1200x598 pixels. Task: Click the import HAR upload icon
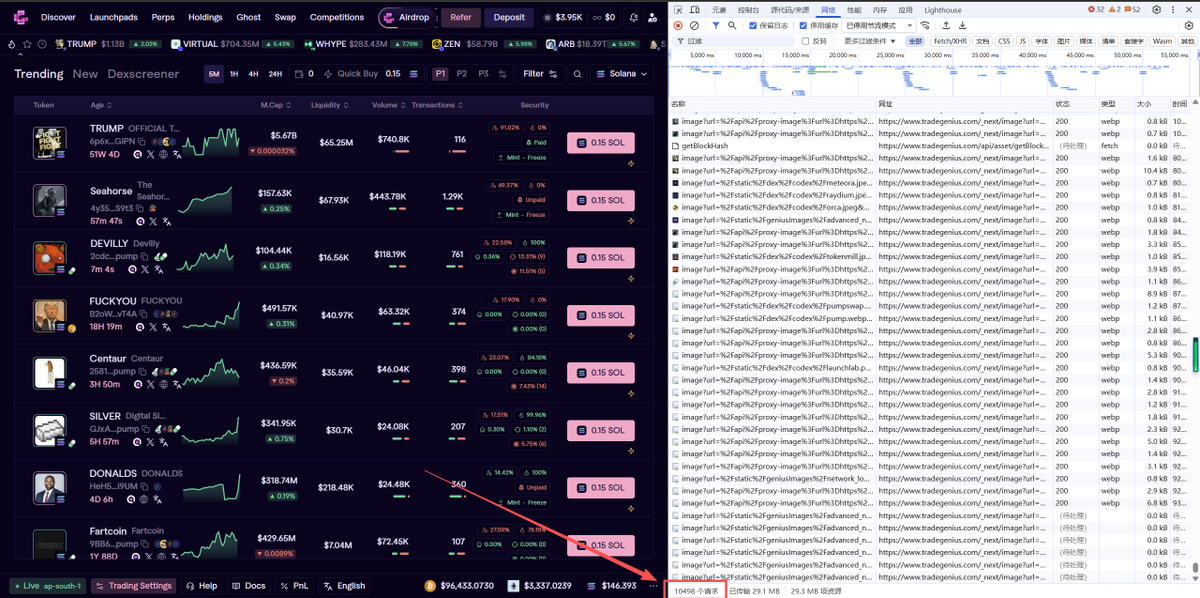pos(946,25)
